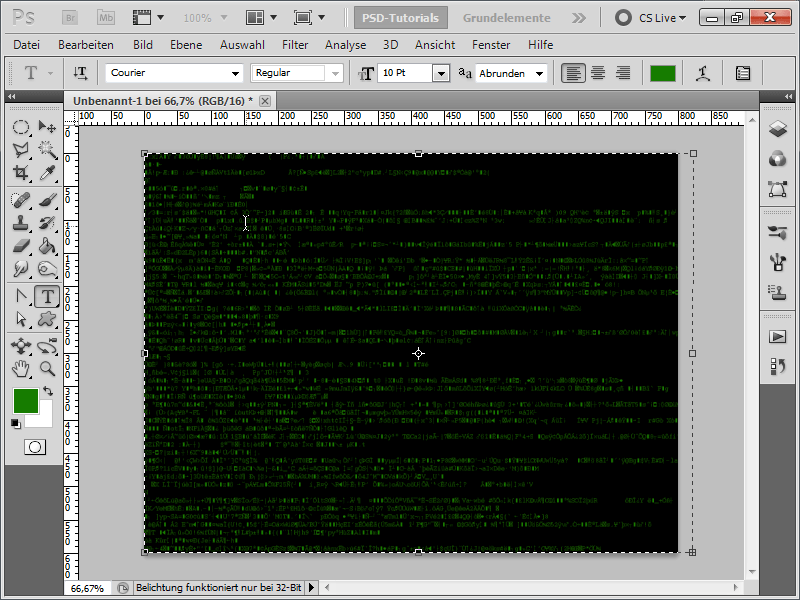
Task: Close the Unbenannt-1 document tab
Action: pyautogui.click(x=265, y=101)
